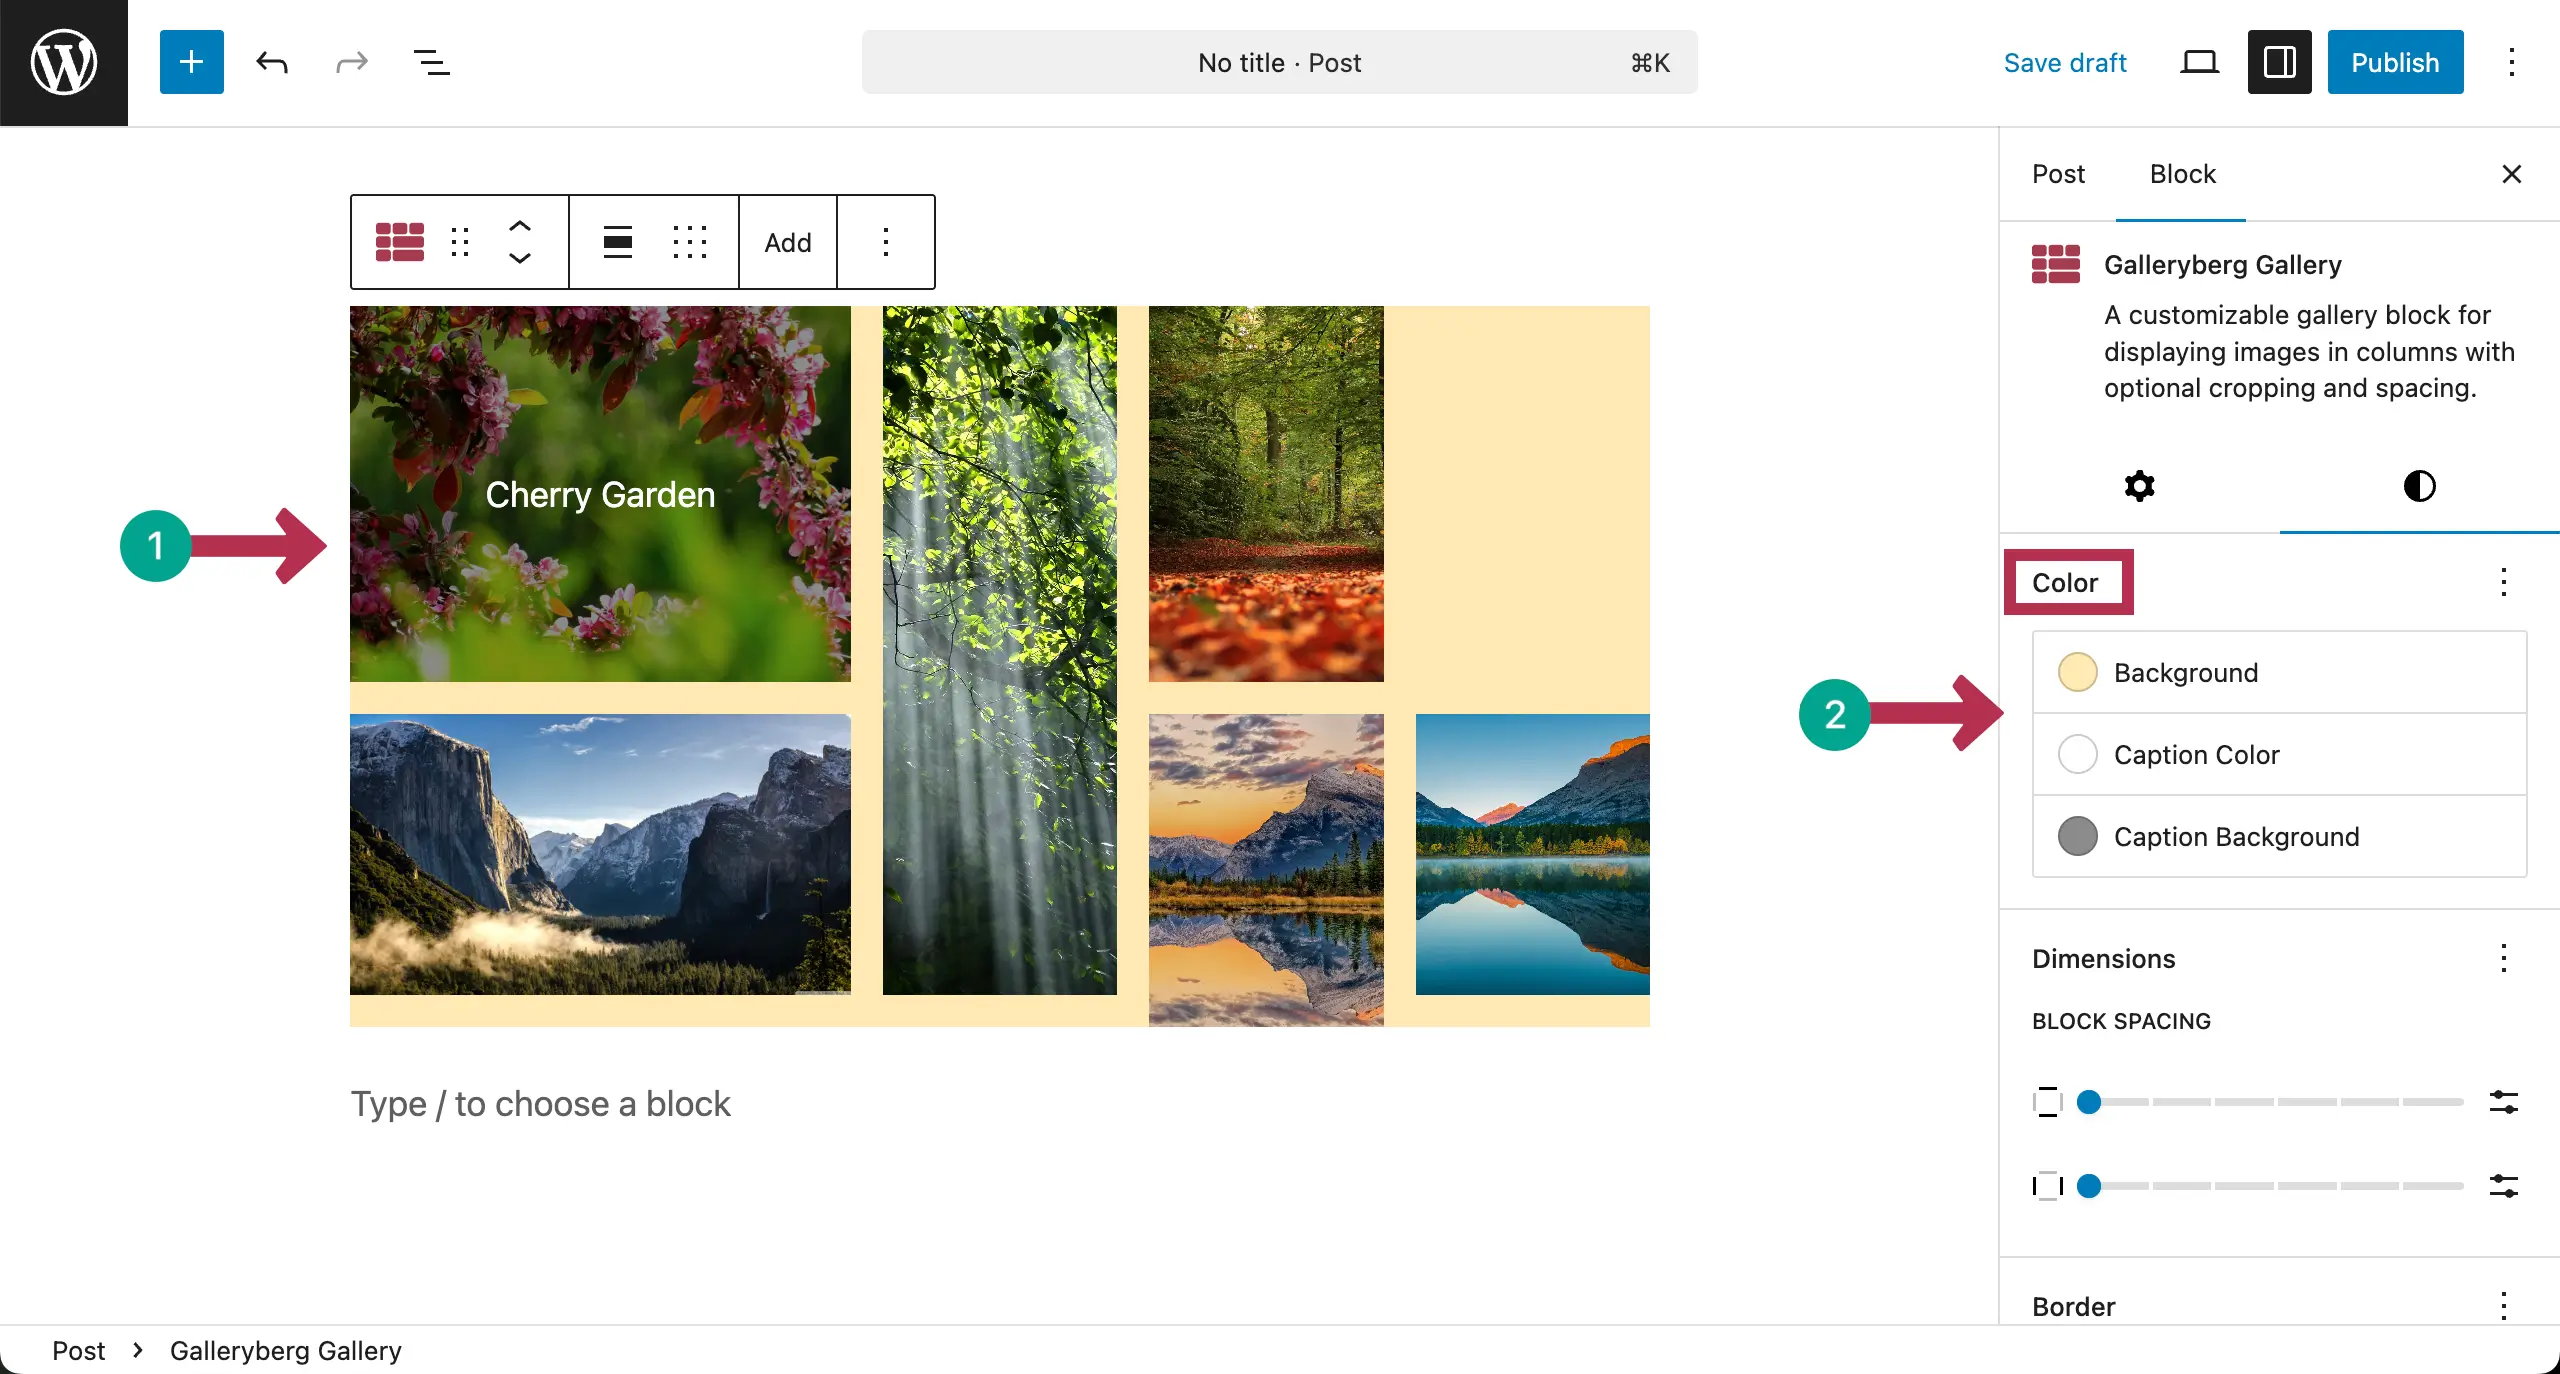This screenshot has height=1374, width=2560.
Task: Open the Settings gear tab icon
Action: [2139, 486]
